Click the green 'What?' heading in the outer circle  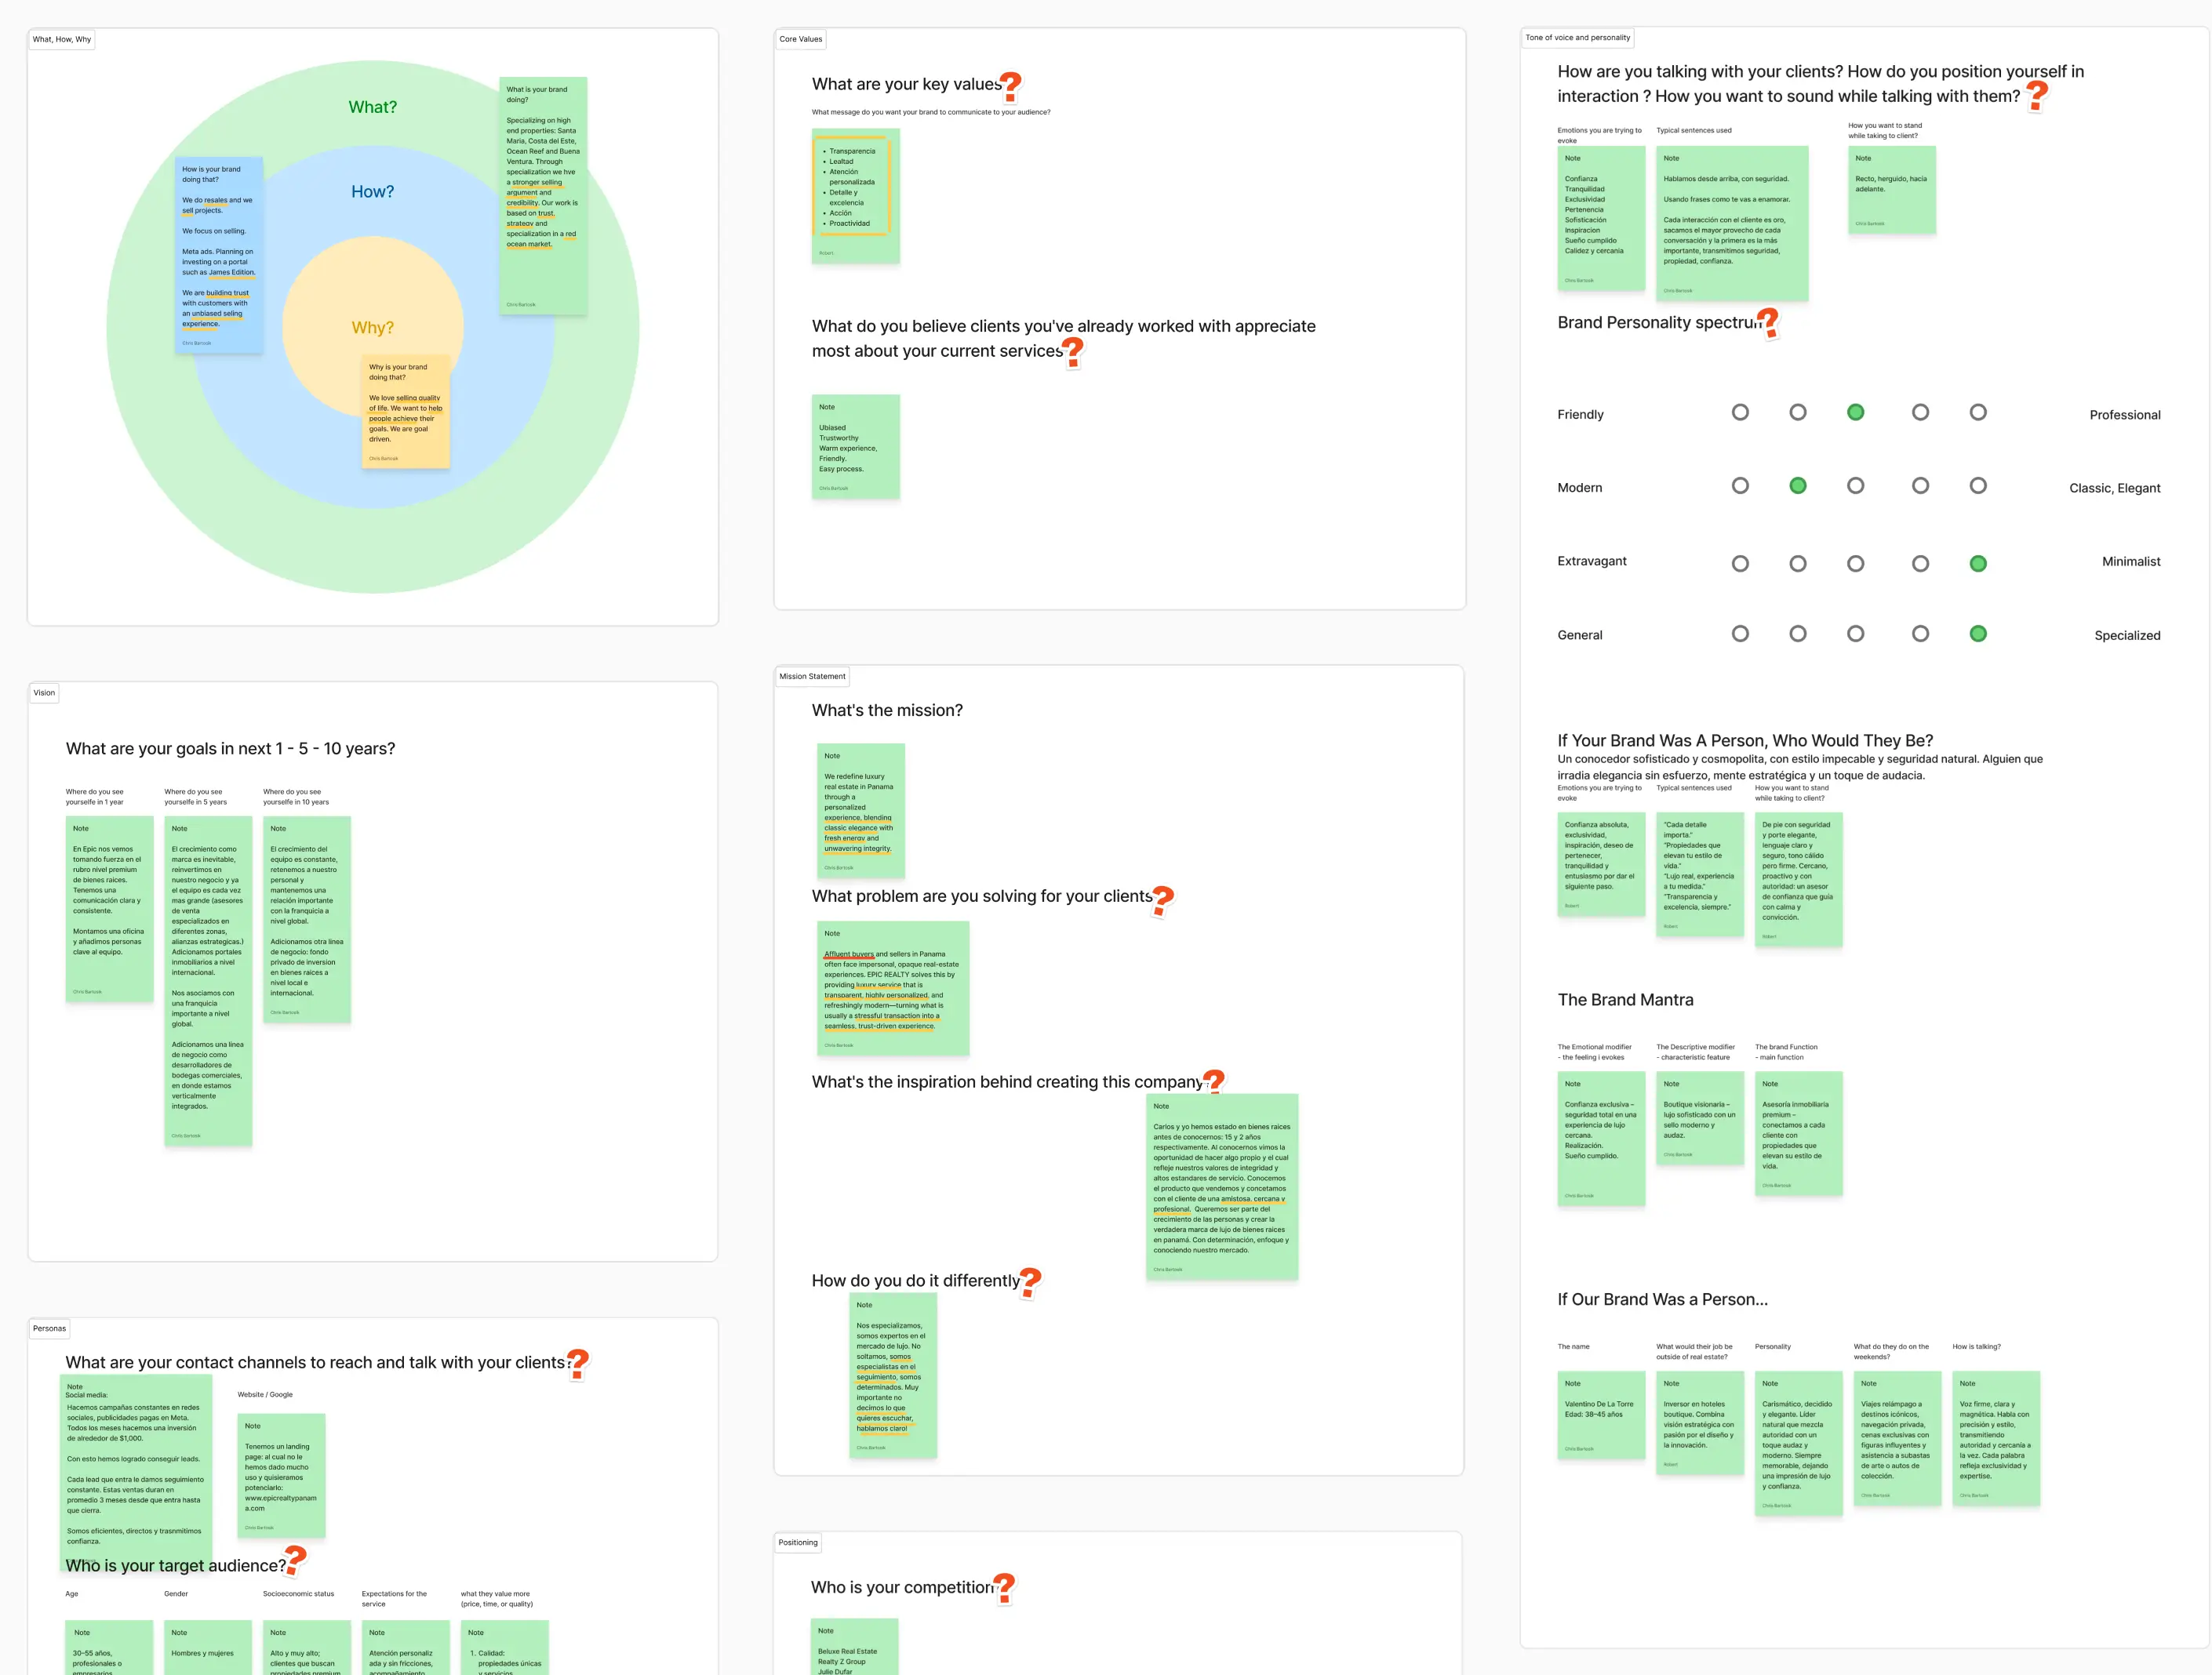point(373,107)
